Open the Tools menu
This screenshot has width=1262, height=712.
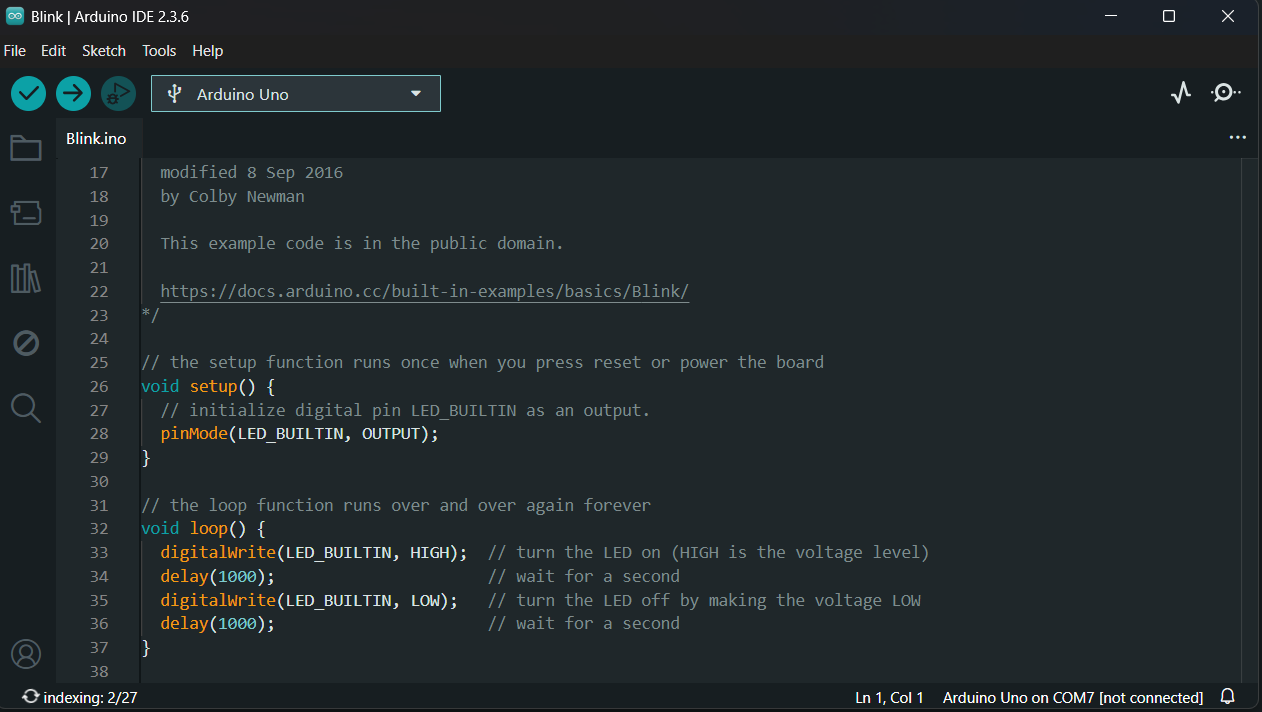point(159,51)
